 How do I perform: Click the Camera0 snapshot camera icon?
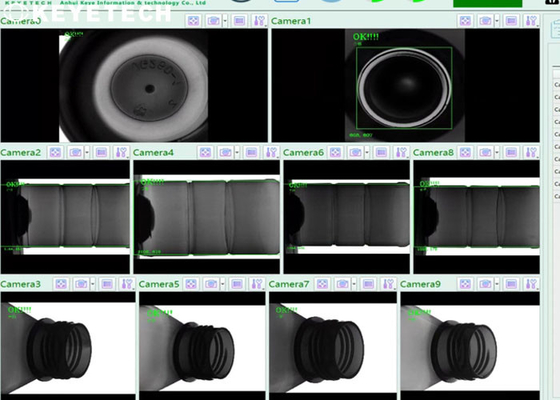point(213,21)
